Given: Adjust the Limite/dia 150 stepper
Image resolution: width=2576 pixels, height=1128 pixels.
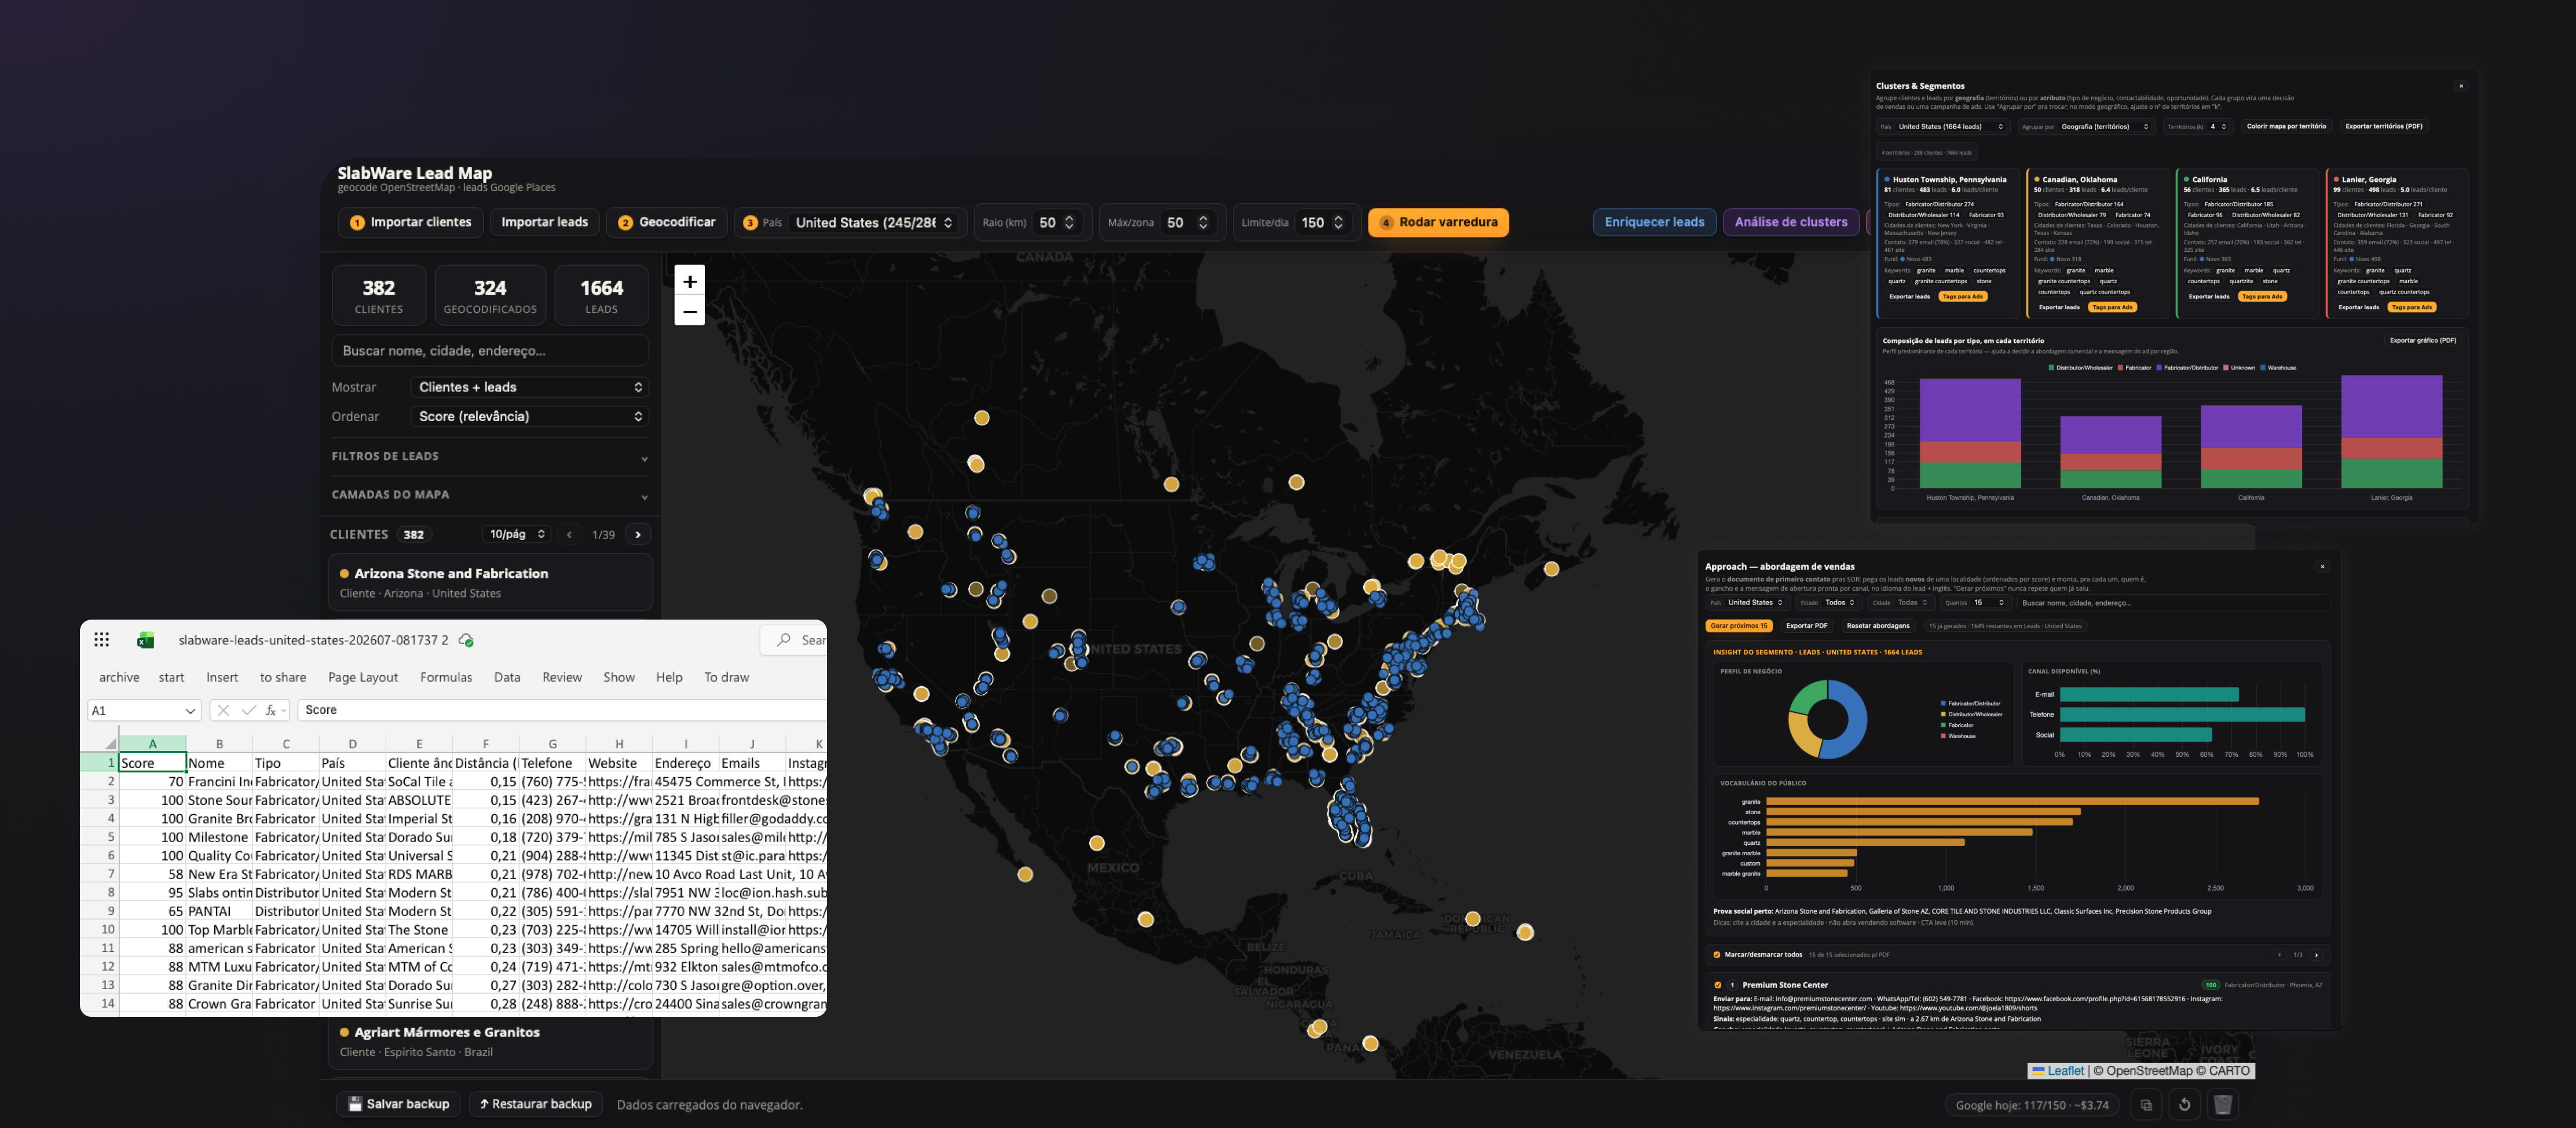Looking at the screenshot, I should (x=1338, y=223).
